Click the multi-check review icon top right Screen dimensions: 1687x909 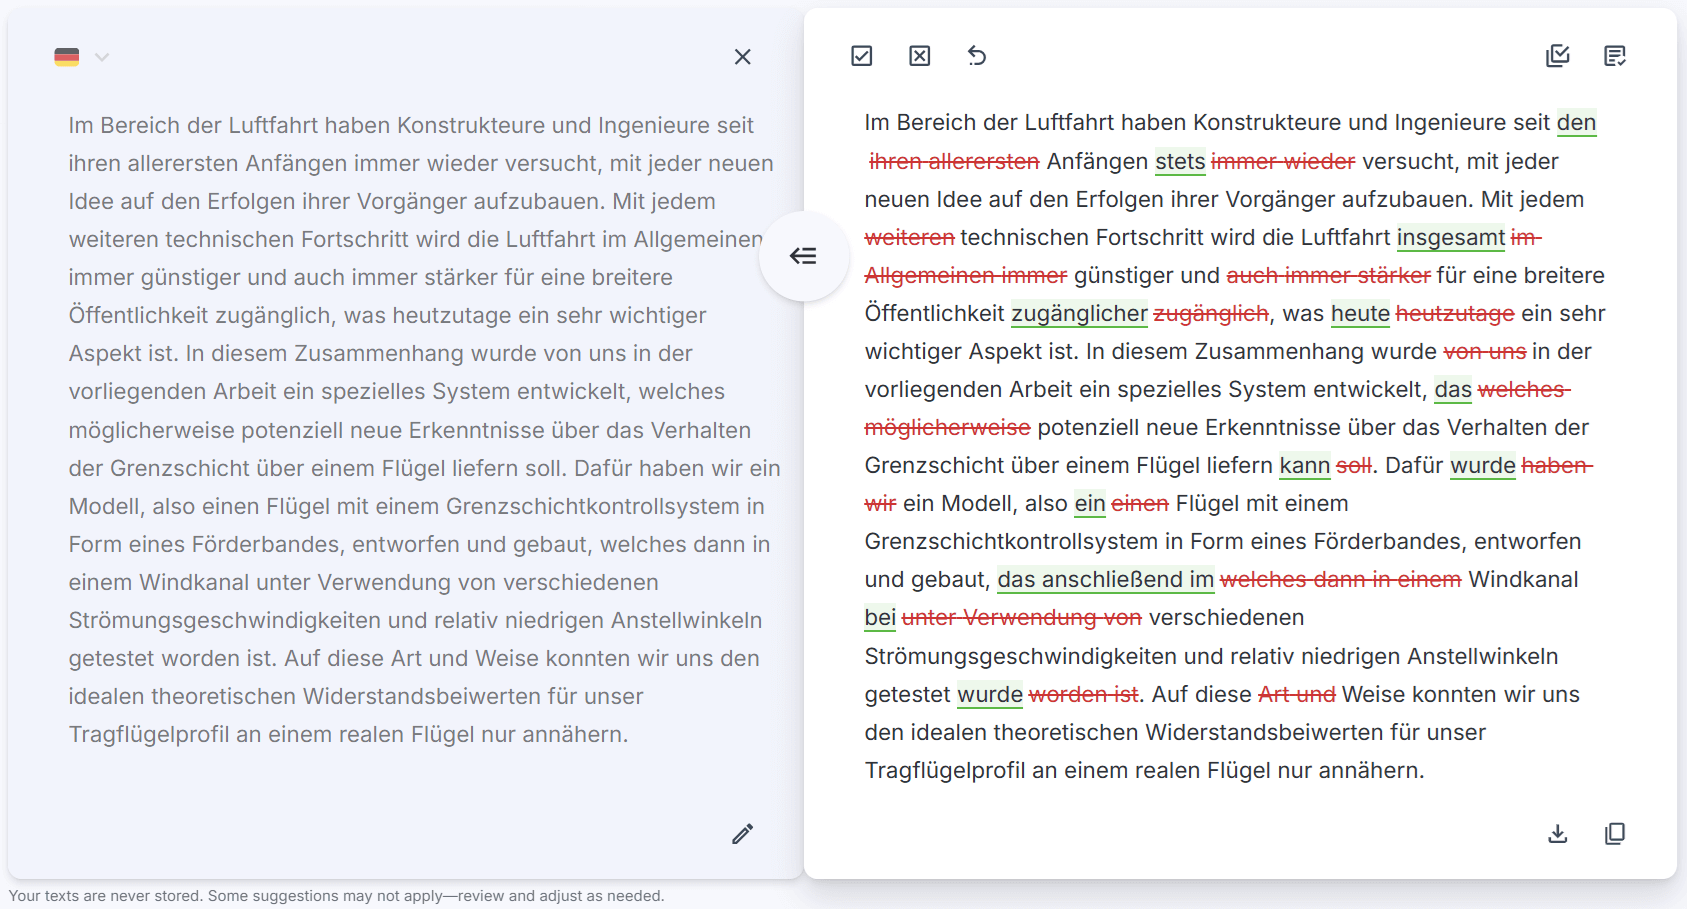tap(1557, 56)
